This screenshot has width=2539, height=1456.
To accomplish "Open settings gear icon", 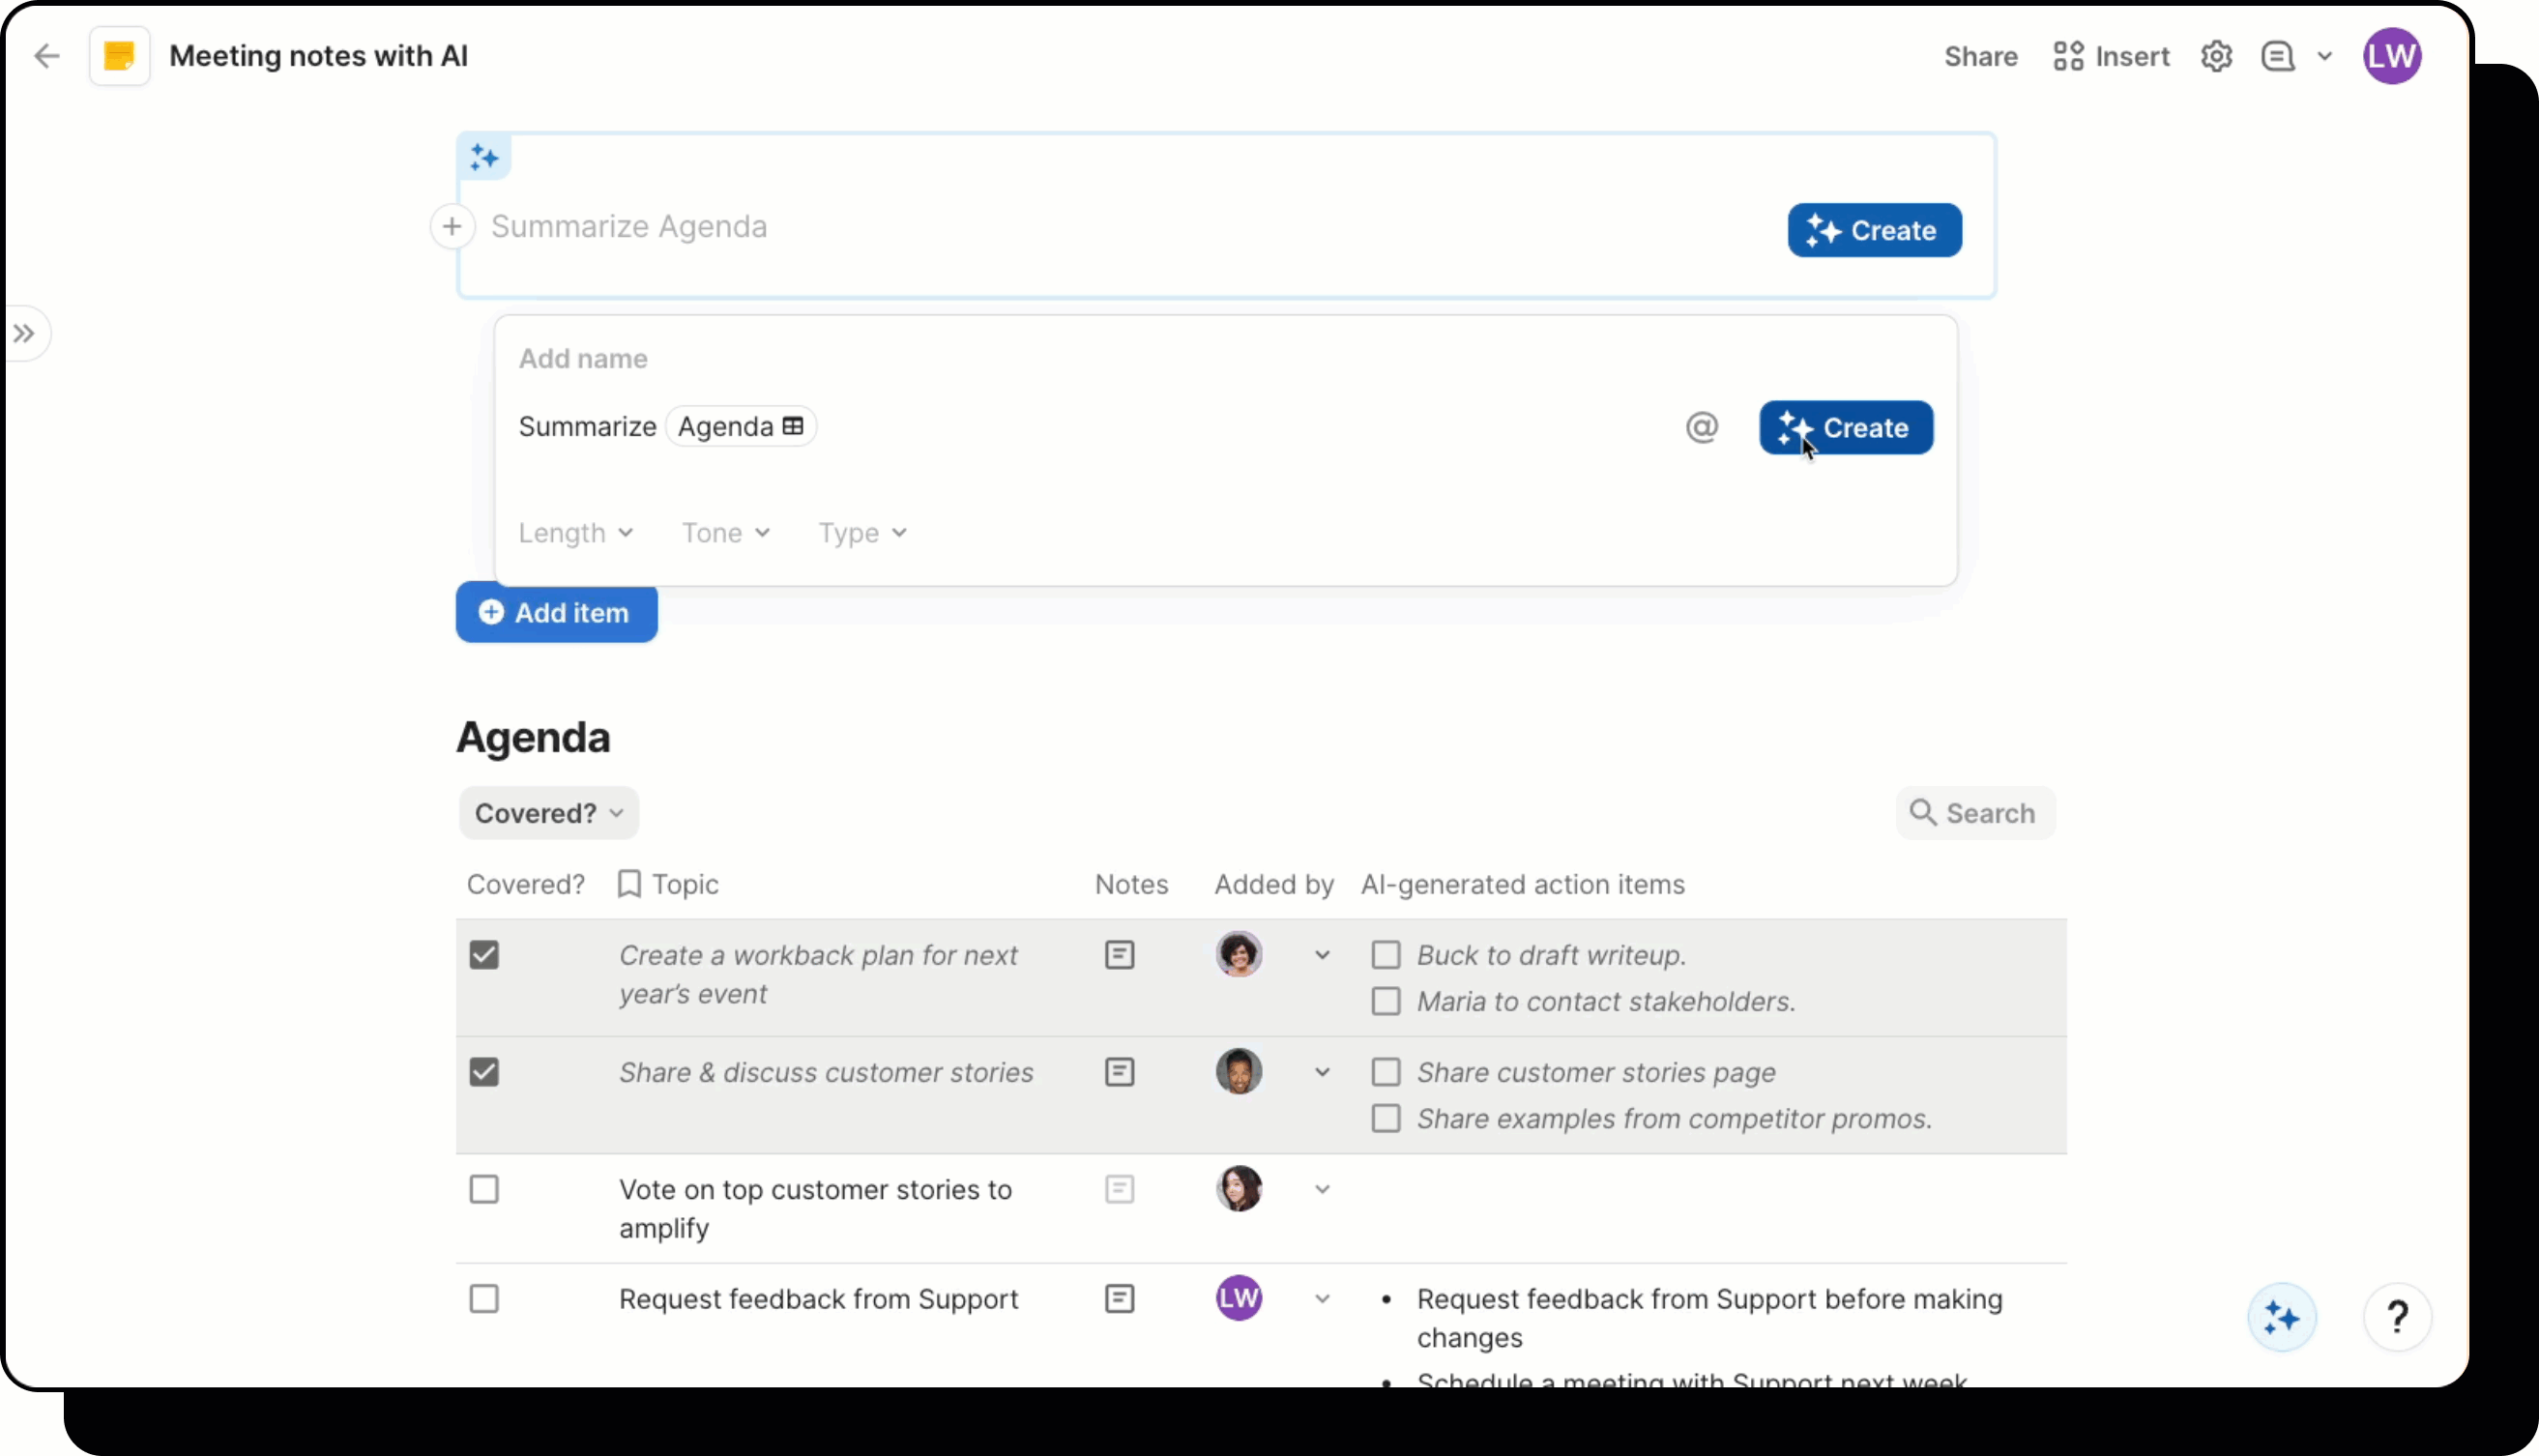I will point(2216,56).
